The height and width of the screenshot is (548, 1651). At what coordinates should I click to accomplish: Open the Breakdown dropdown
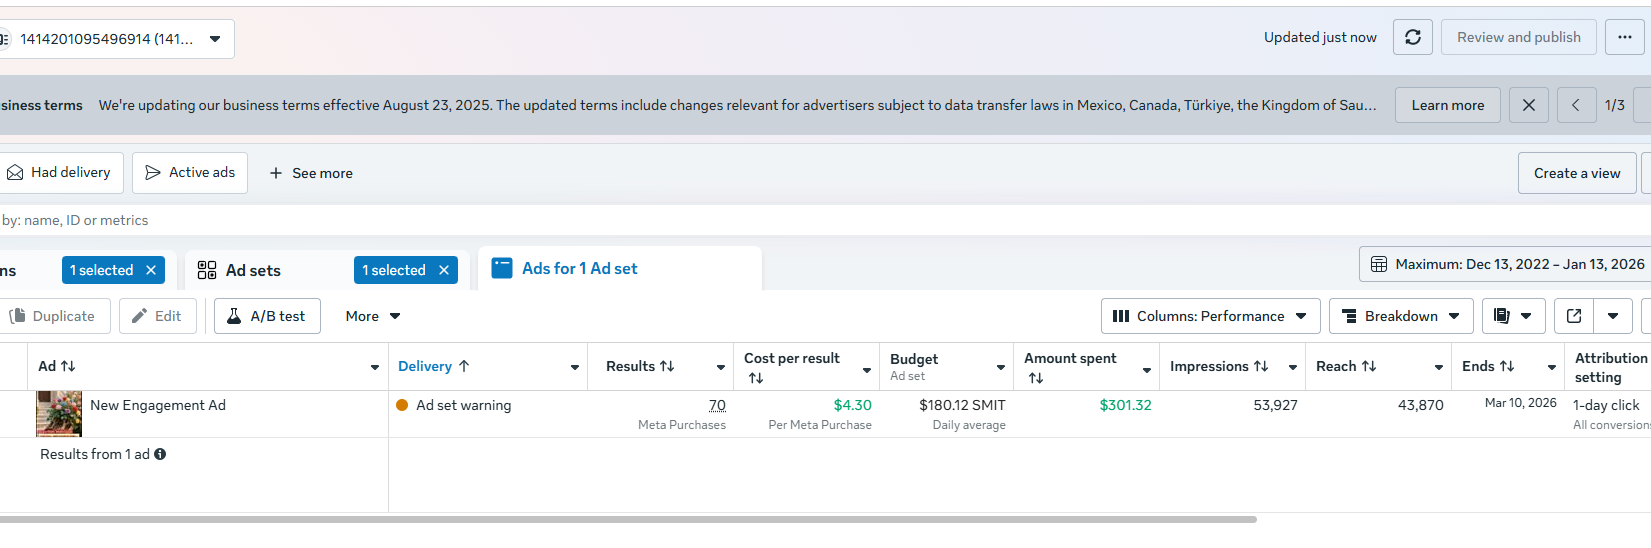(x=1400, y=316)
